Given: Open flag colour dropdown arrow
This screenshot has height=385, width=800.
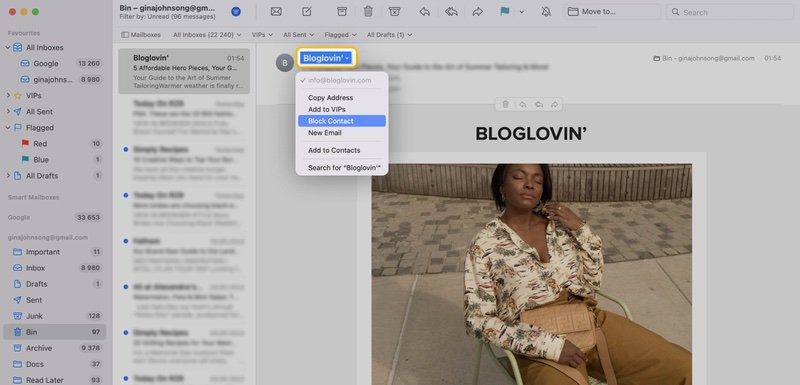Looking at the screenshot, I should point(521,12).
